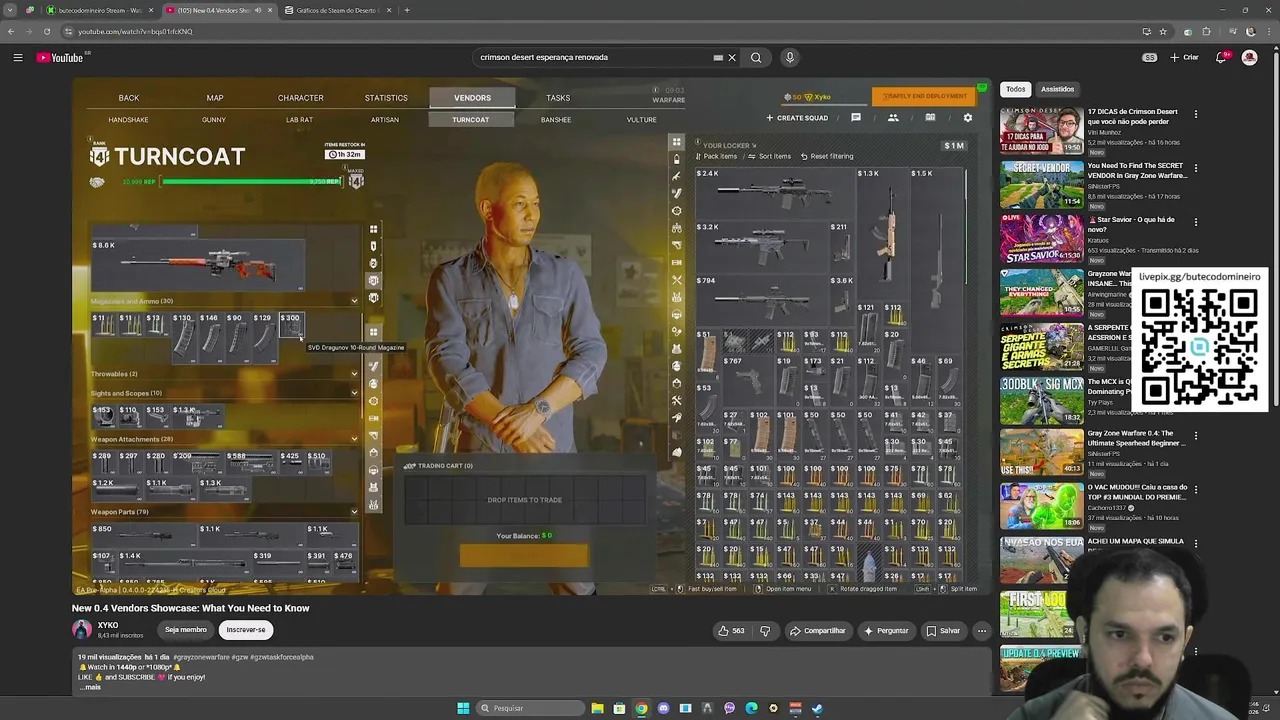
Task: Click the XYKO channel avatar below the video
Action: coord(82,630)
